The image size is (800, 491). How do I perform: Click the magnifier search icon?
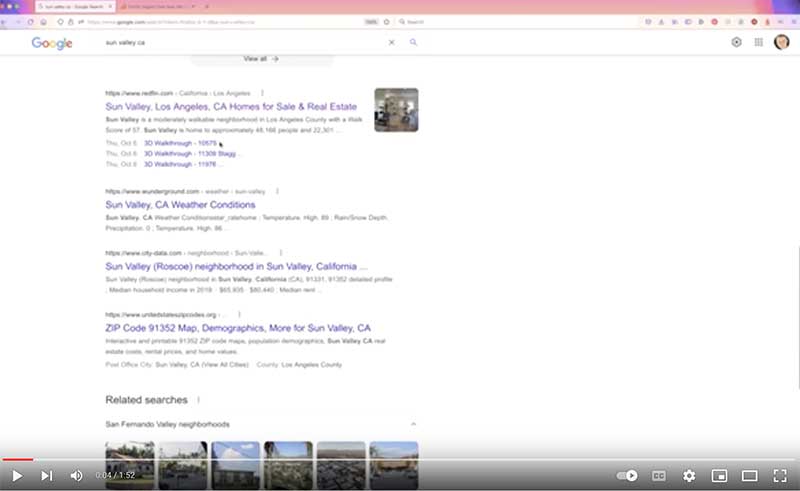click(413, 42)
